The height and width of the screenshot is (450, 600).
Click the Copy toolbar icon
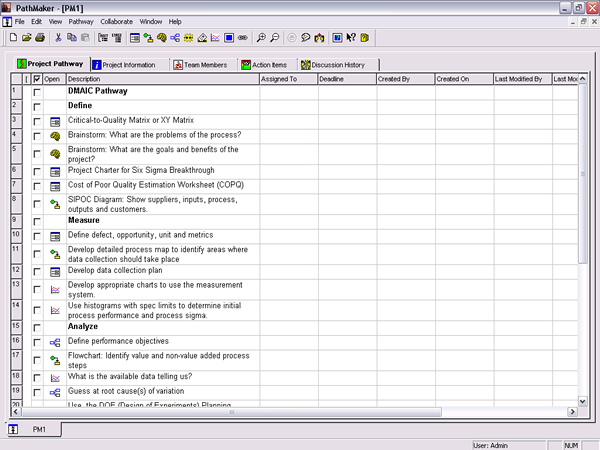coord(72,38)
